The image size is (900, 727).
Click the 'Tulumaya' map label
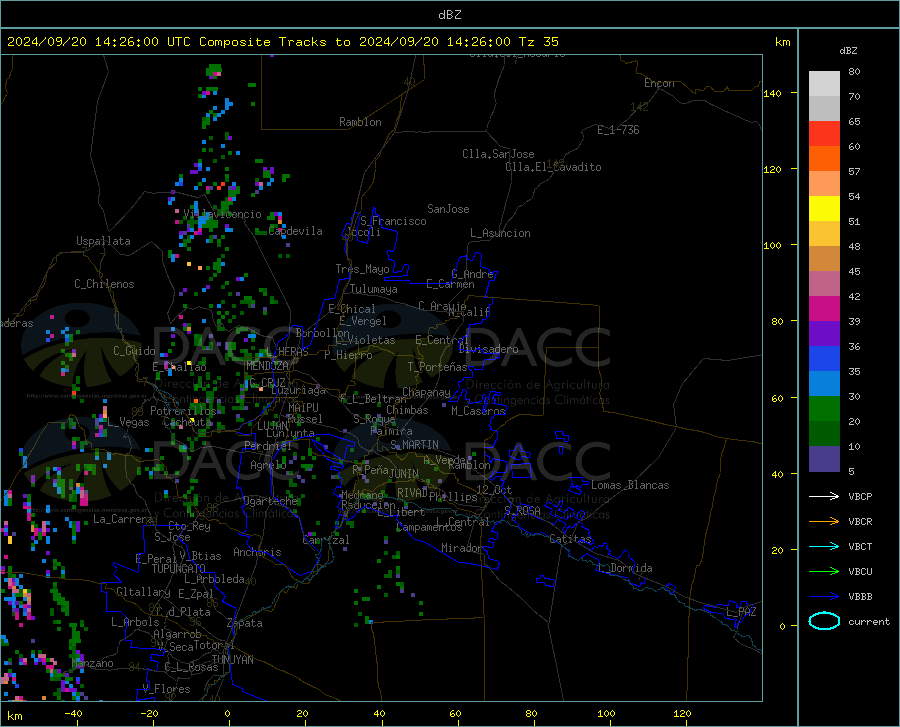(374, 289)
